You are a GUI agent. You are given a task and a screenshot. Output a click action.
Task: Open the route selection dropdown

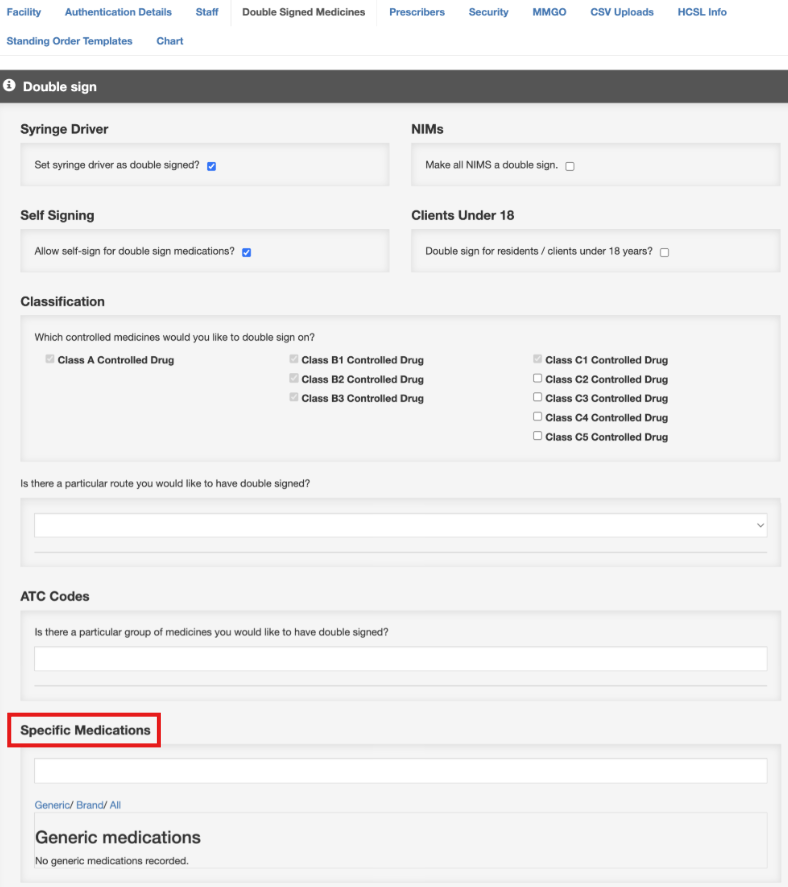400,525
